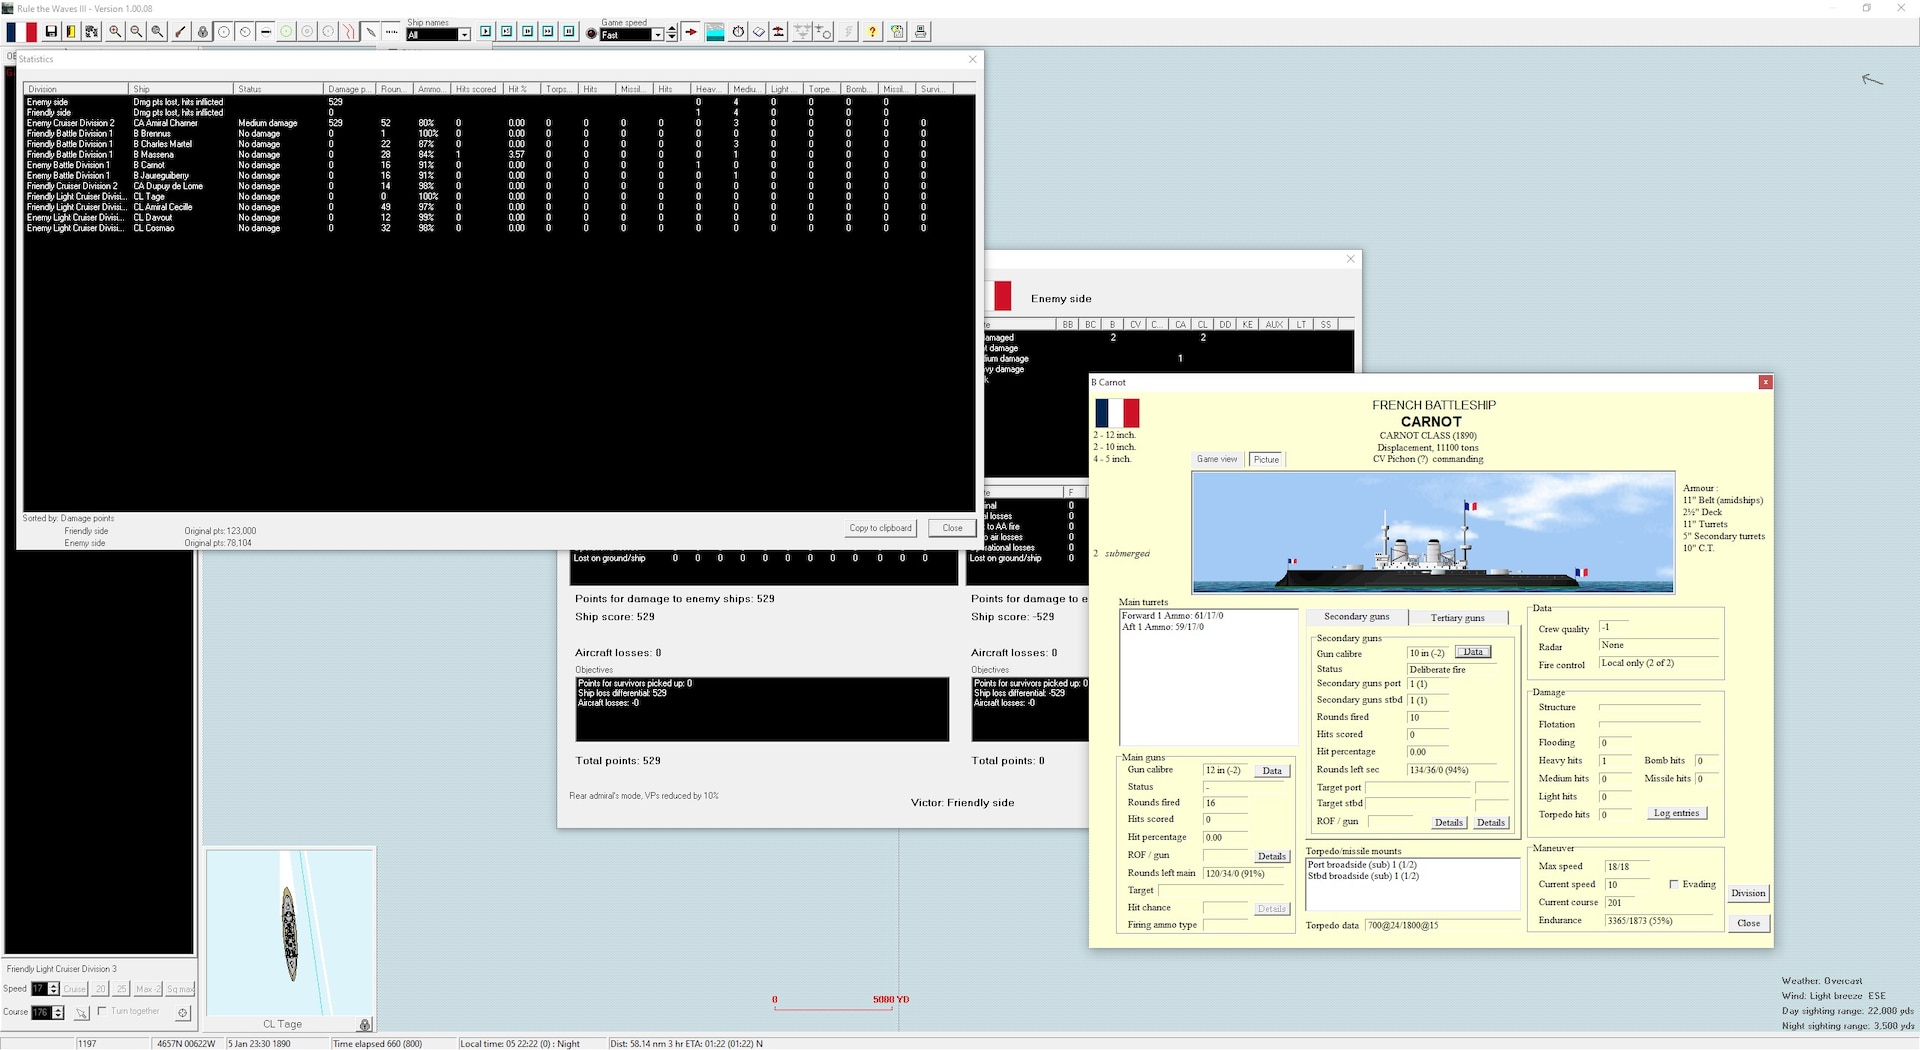
Task: Select the CA Amiral Charner row
Action: click(498, 123)
